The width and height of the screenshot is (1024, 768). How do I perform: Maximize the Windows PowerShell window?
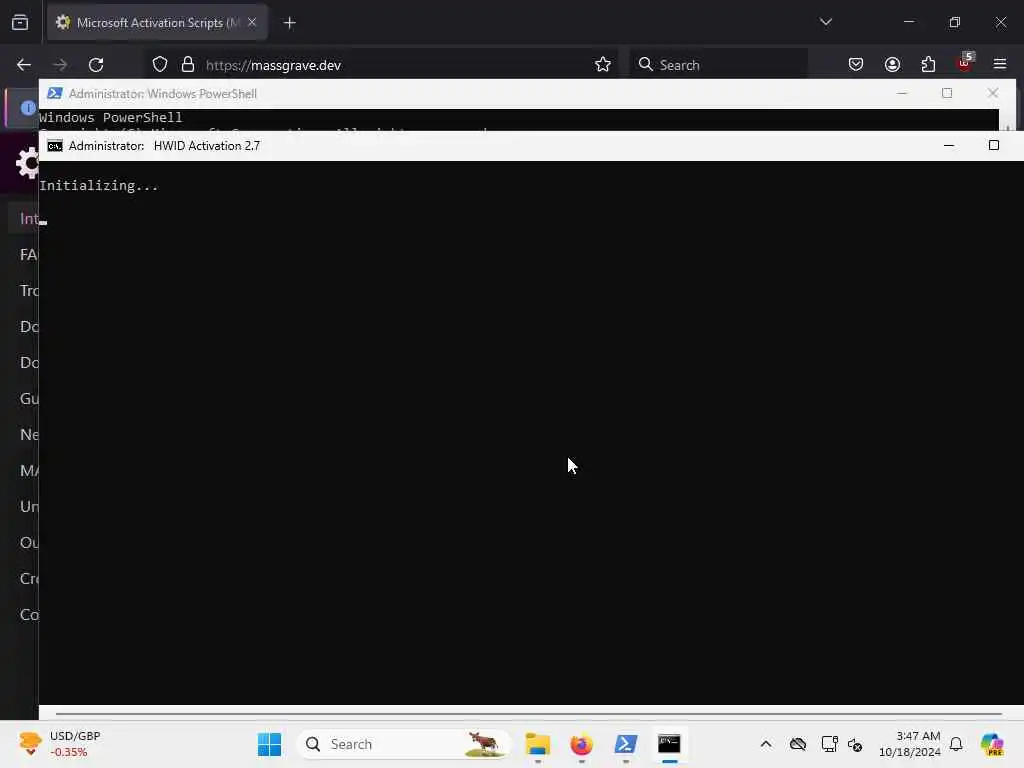pyautogui.click(x=947, y=93)
